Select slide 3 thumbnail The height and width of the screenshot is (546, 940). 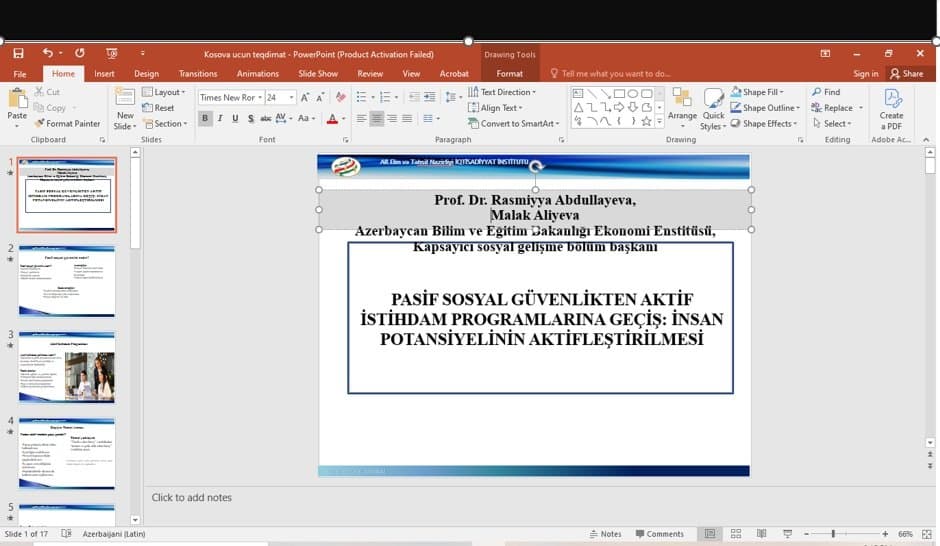pyautogui.click(x=67, y=367)
